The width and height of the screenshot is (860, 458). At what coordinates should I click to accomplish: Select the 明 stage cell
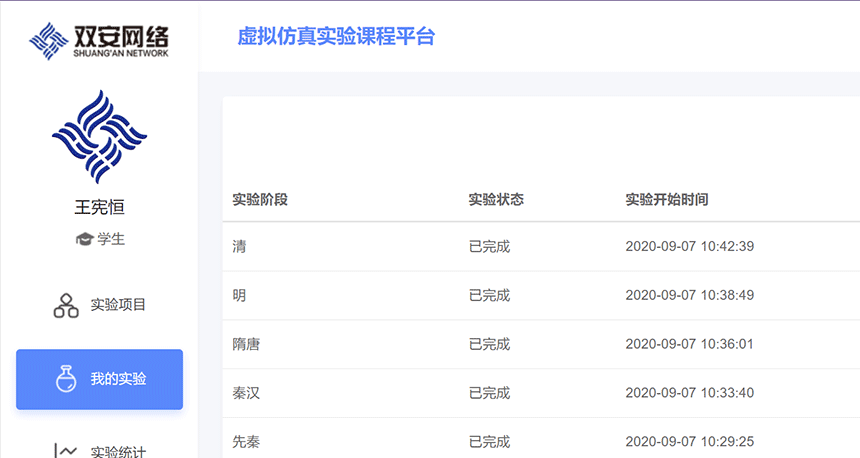pos(239,295)
